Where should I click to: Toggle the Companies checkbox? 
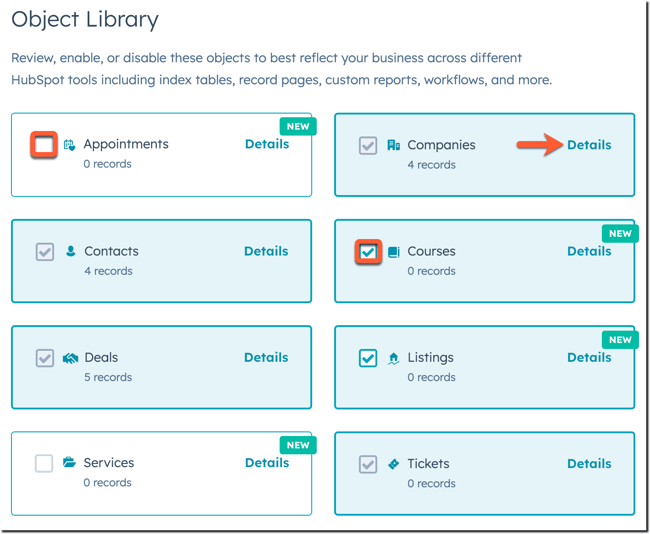click(x=368, y=146)
